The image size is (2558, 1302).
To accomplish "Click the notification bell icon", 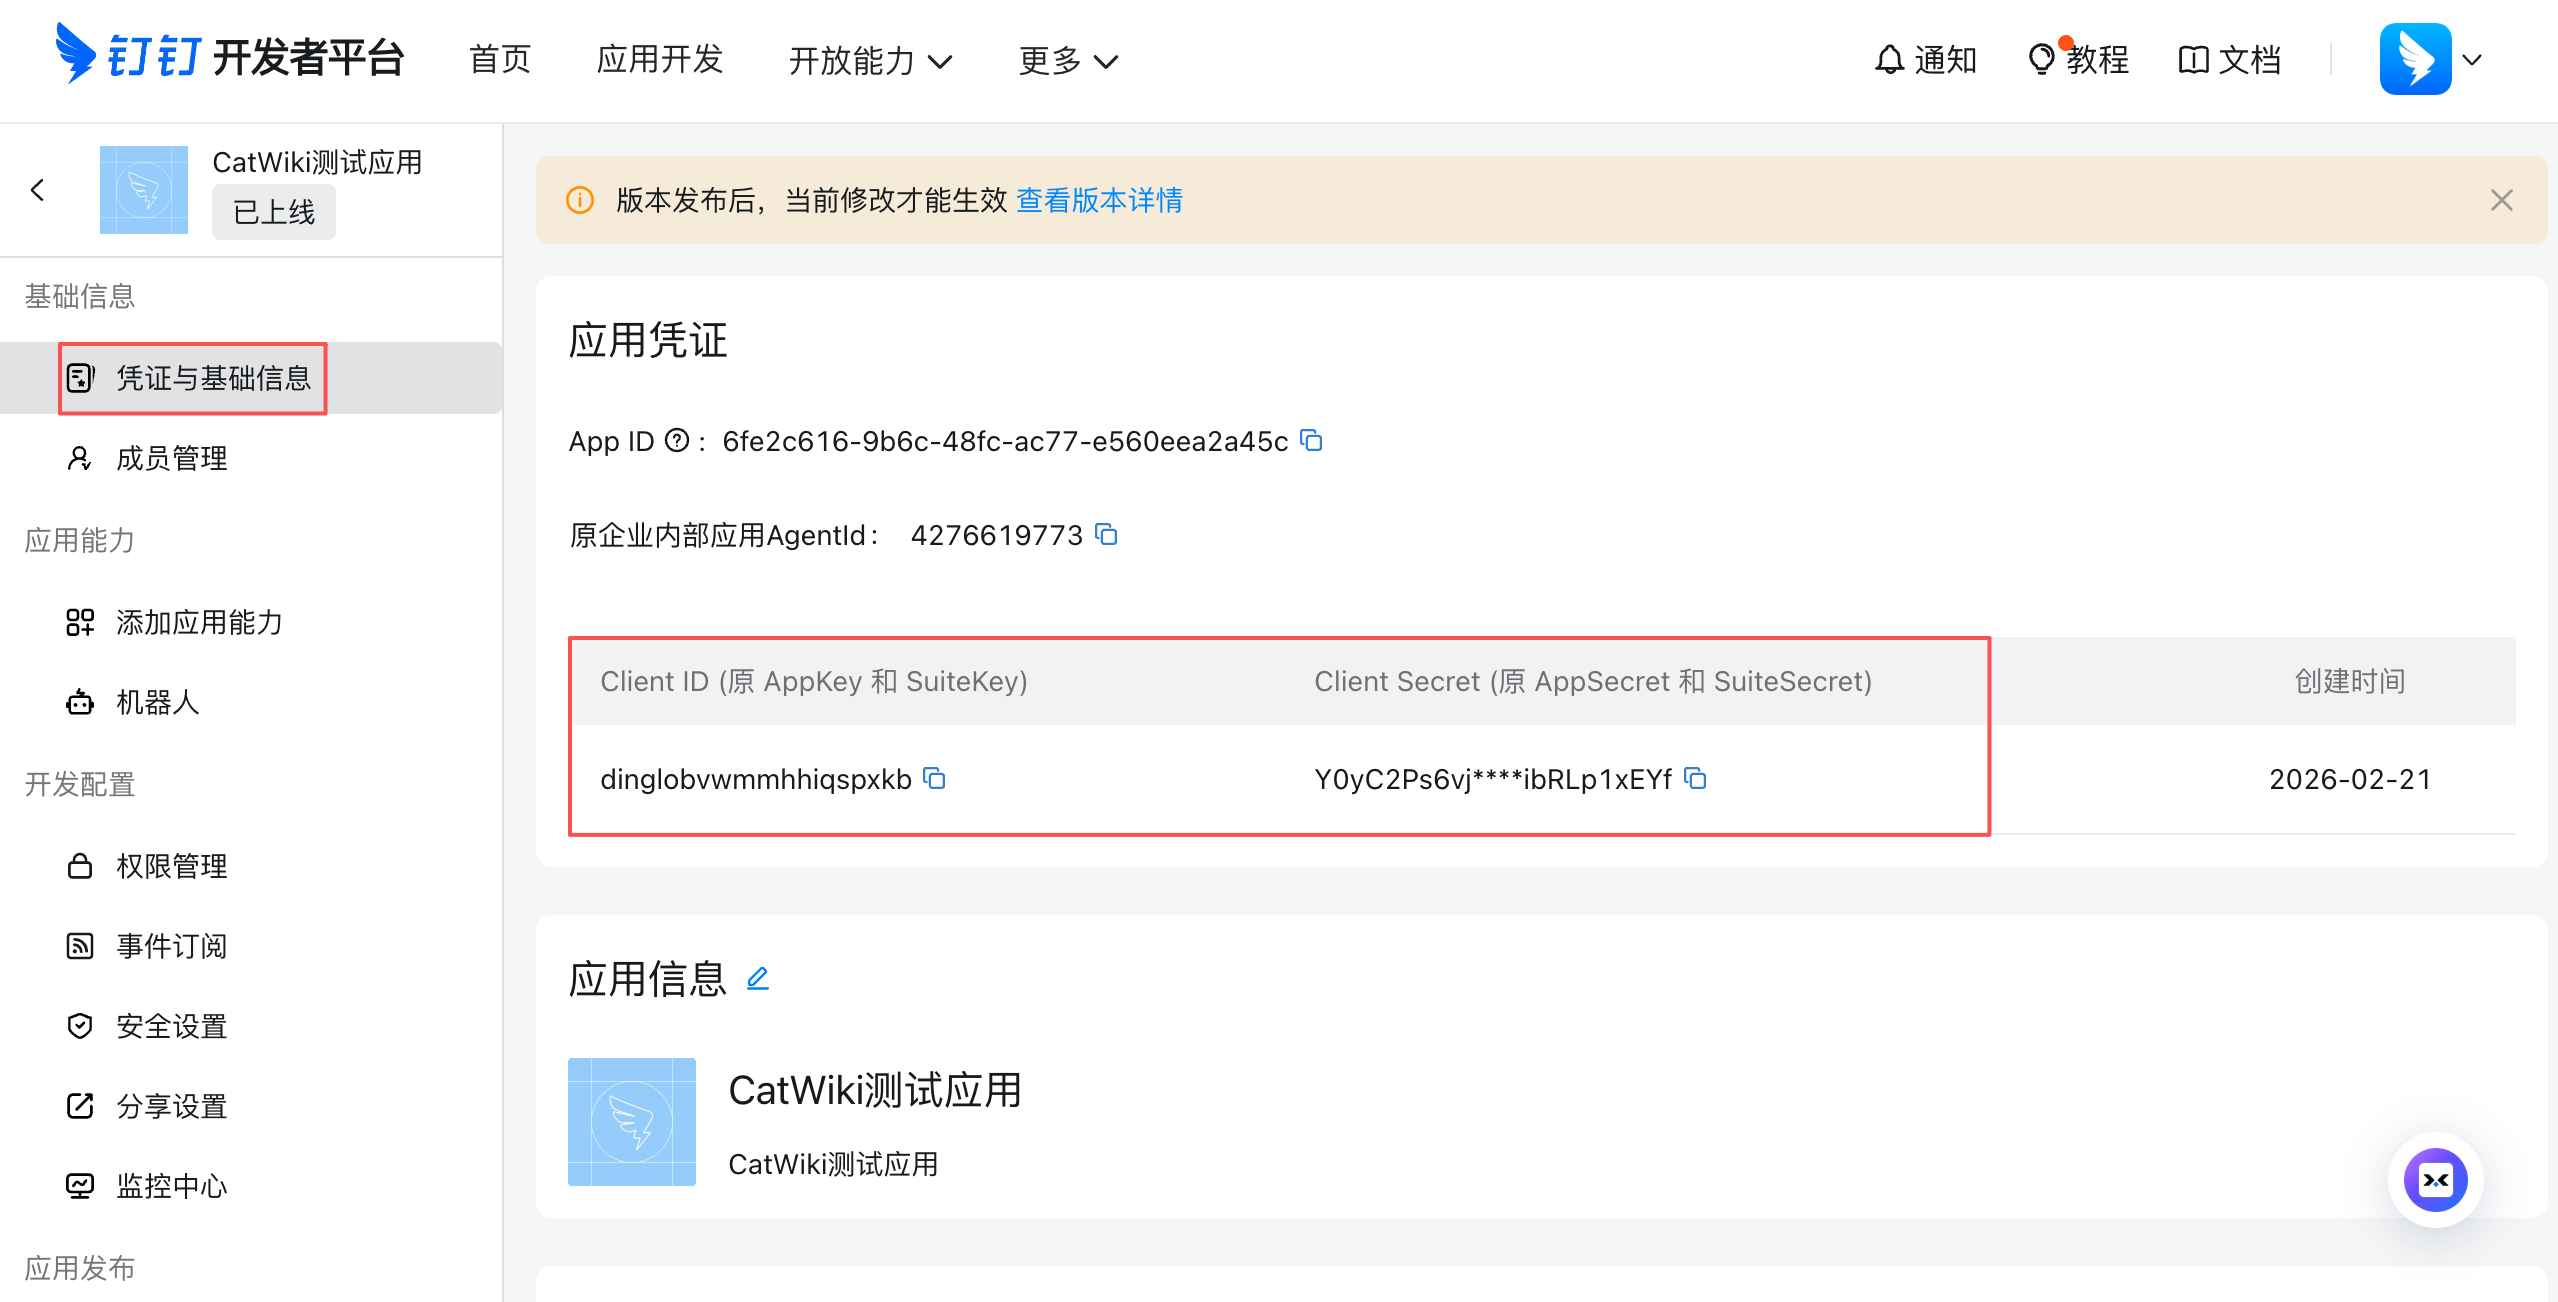I will [x=1889, y=60].
